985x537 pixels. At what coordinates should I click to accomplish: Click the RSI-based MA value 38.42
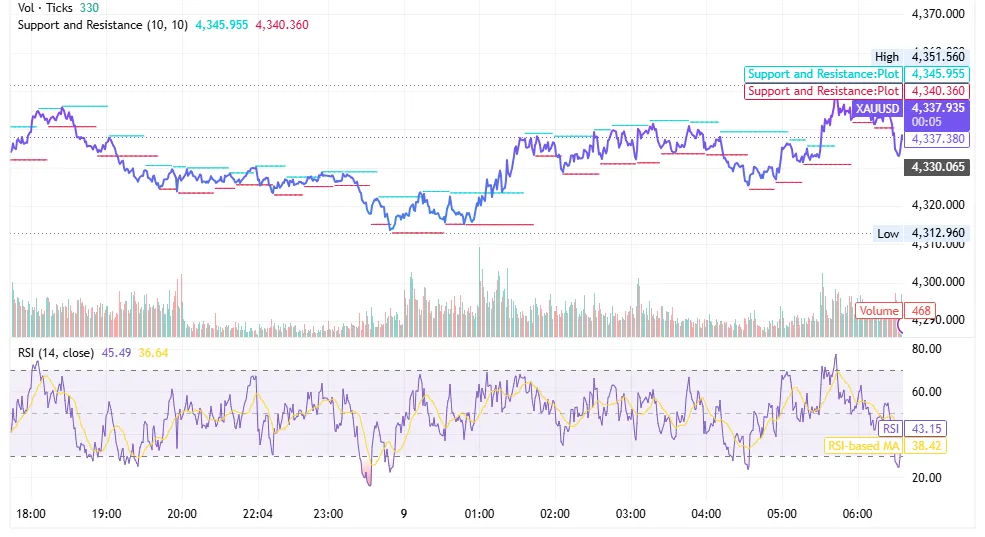pyautogui.click(x=926, y=446)
